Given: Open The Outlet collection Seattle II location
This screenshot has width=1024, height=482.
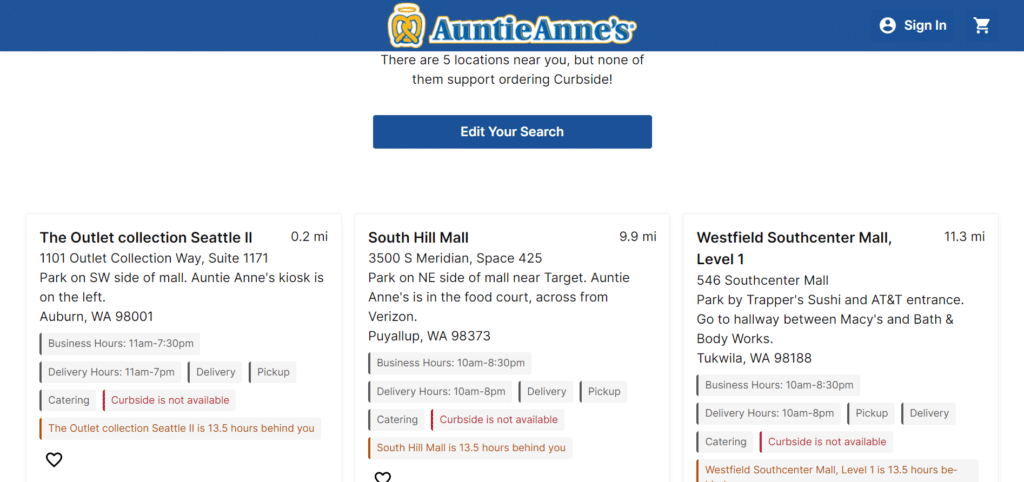Looking at the screenshot, I should click(146, 237).
